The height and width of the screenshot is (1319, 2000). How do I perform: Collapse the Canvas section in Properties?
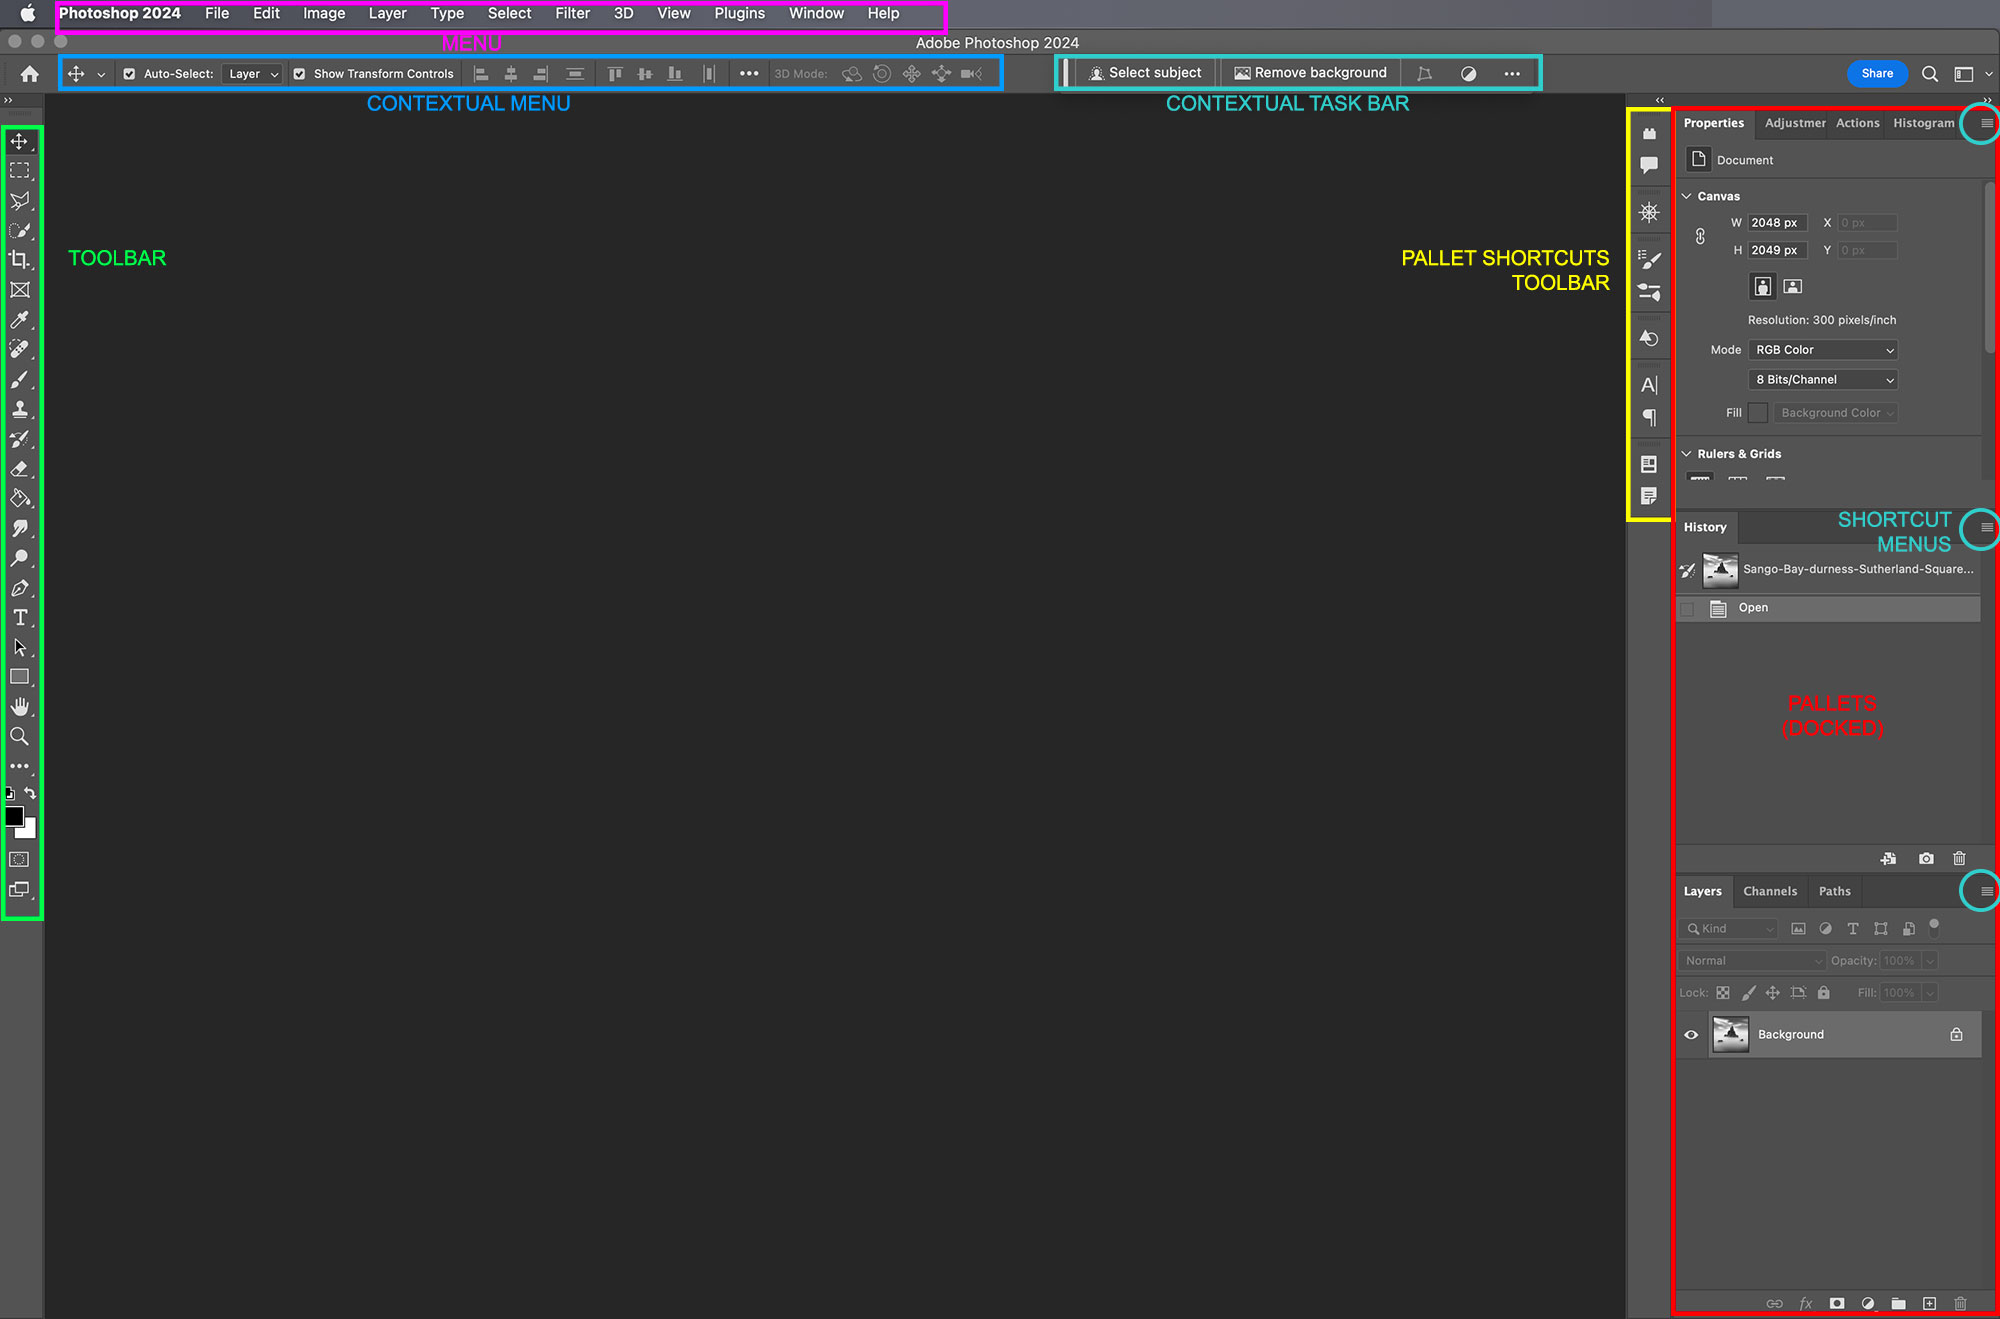1687,196
